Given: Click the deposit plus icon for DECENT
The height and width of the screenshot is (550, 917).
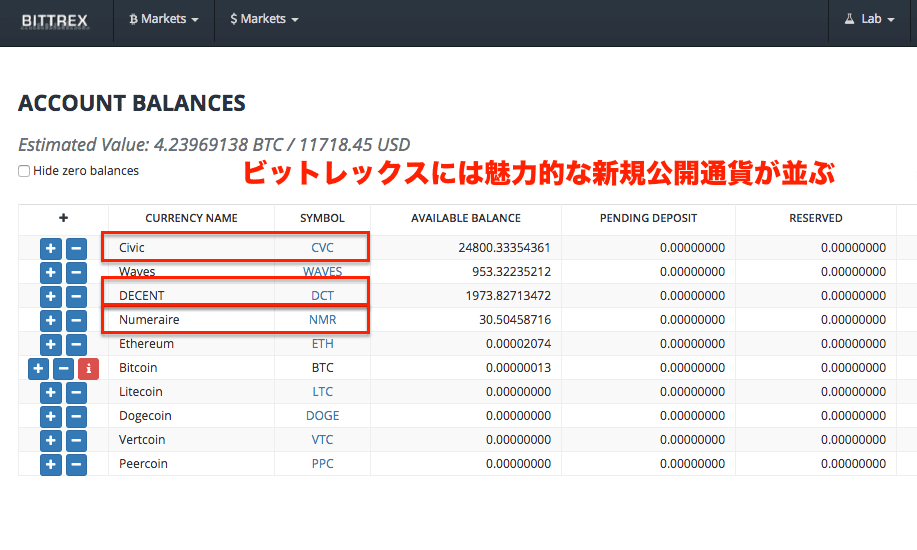Looking at the screenshot, I should (x=51, y=297).
